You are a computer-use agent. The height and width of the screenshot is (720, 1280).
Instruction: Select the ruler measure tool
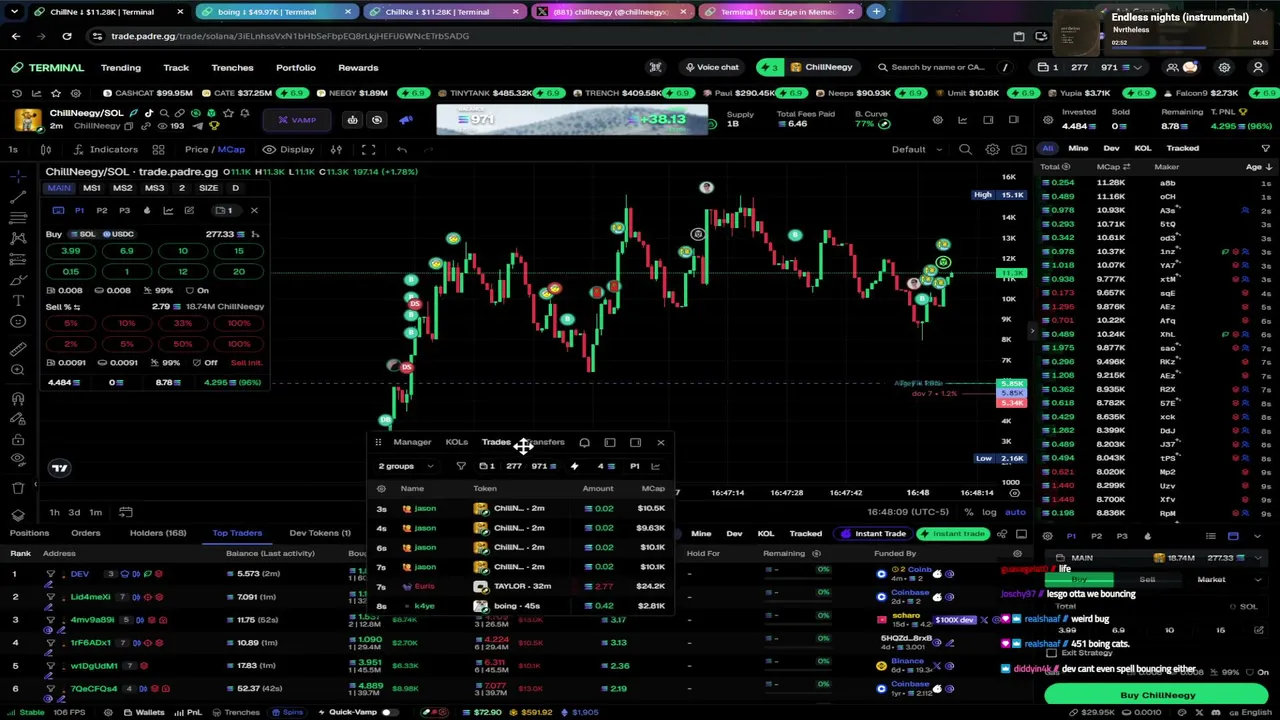(x=18, y=349)
